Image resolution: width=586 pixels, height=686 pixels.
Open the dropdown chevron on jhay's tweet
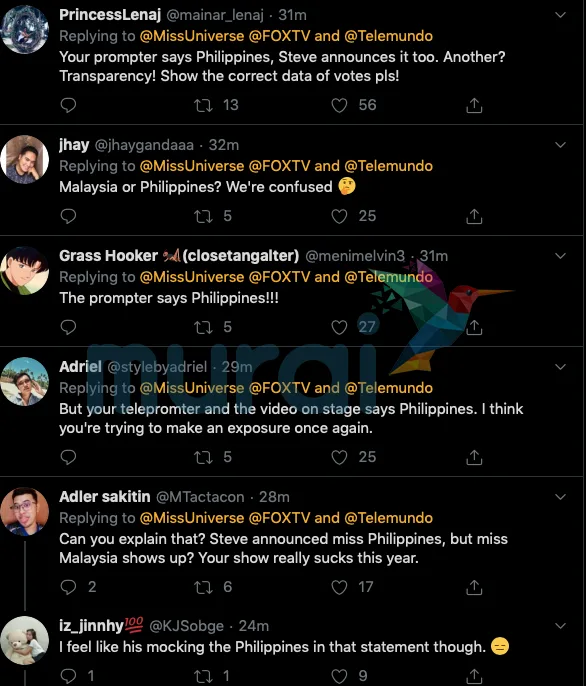[561, 145]
